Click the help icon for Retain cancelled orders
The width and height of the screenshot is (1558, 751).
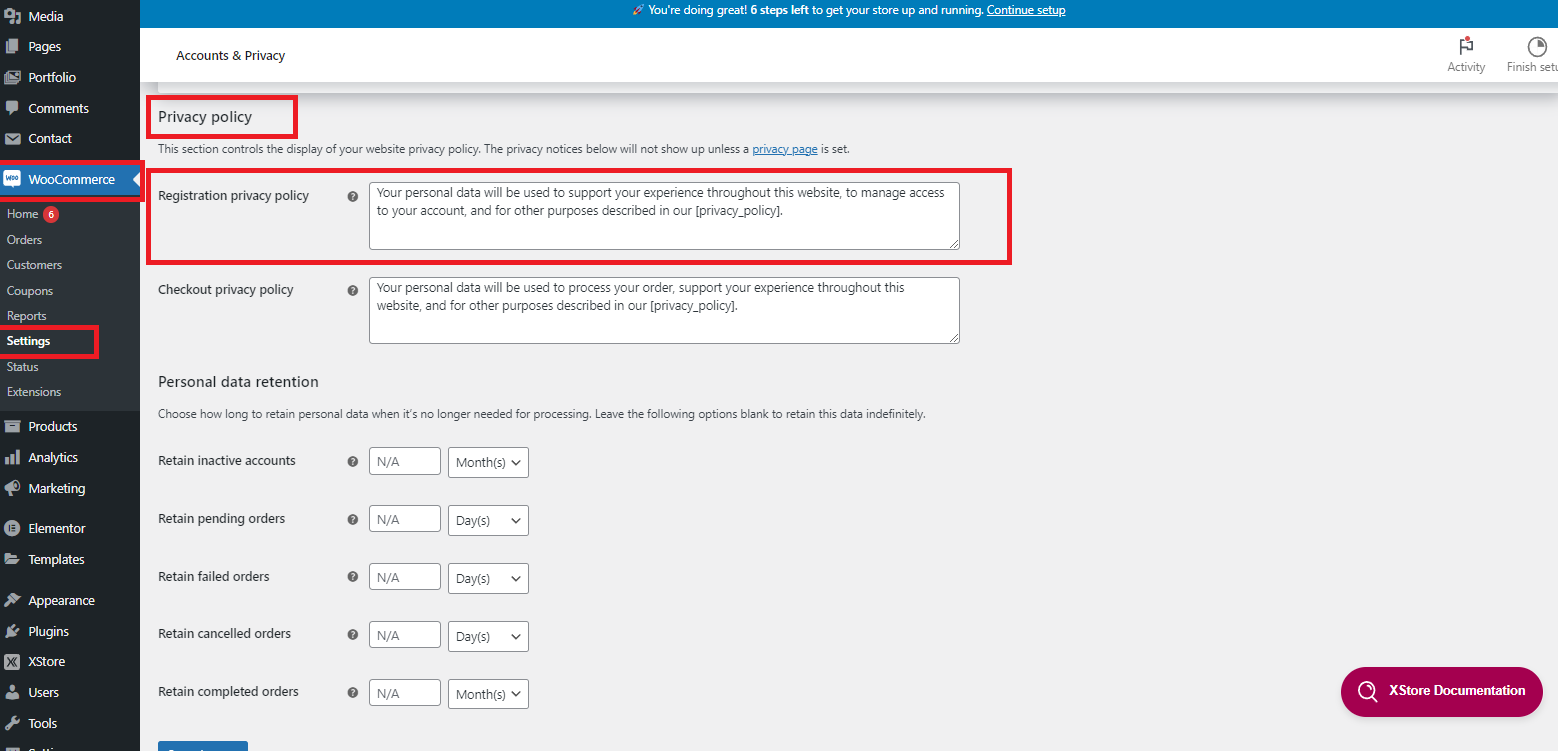(x=352, y=634)
